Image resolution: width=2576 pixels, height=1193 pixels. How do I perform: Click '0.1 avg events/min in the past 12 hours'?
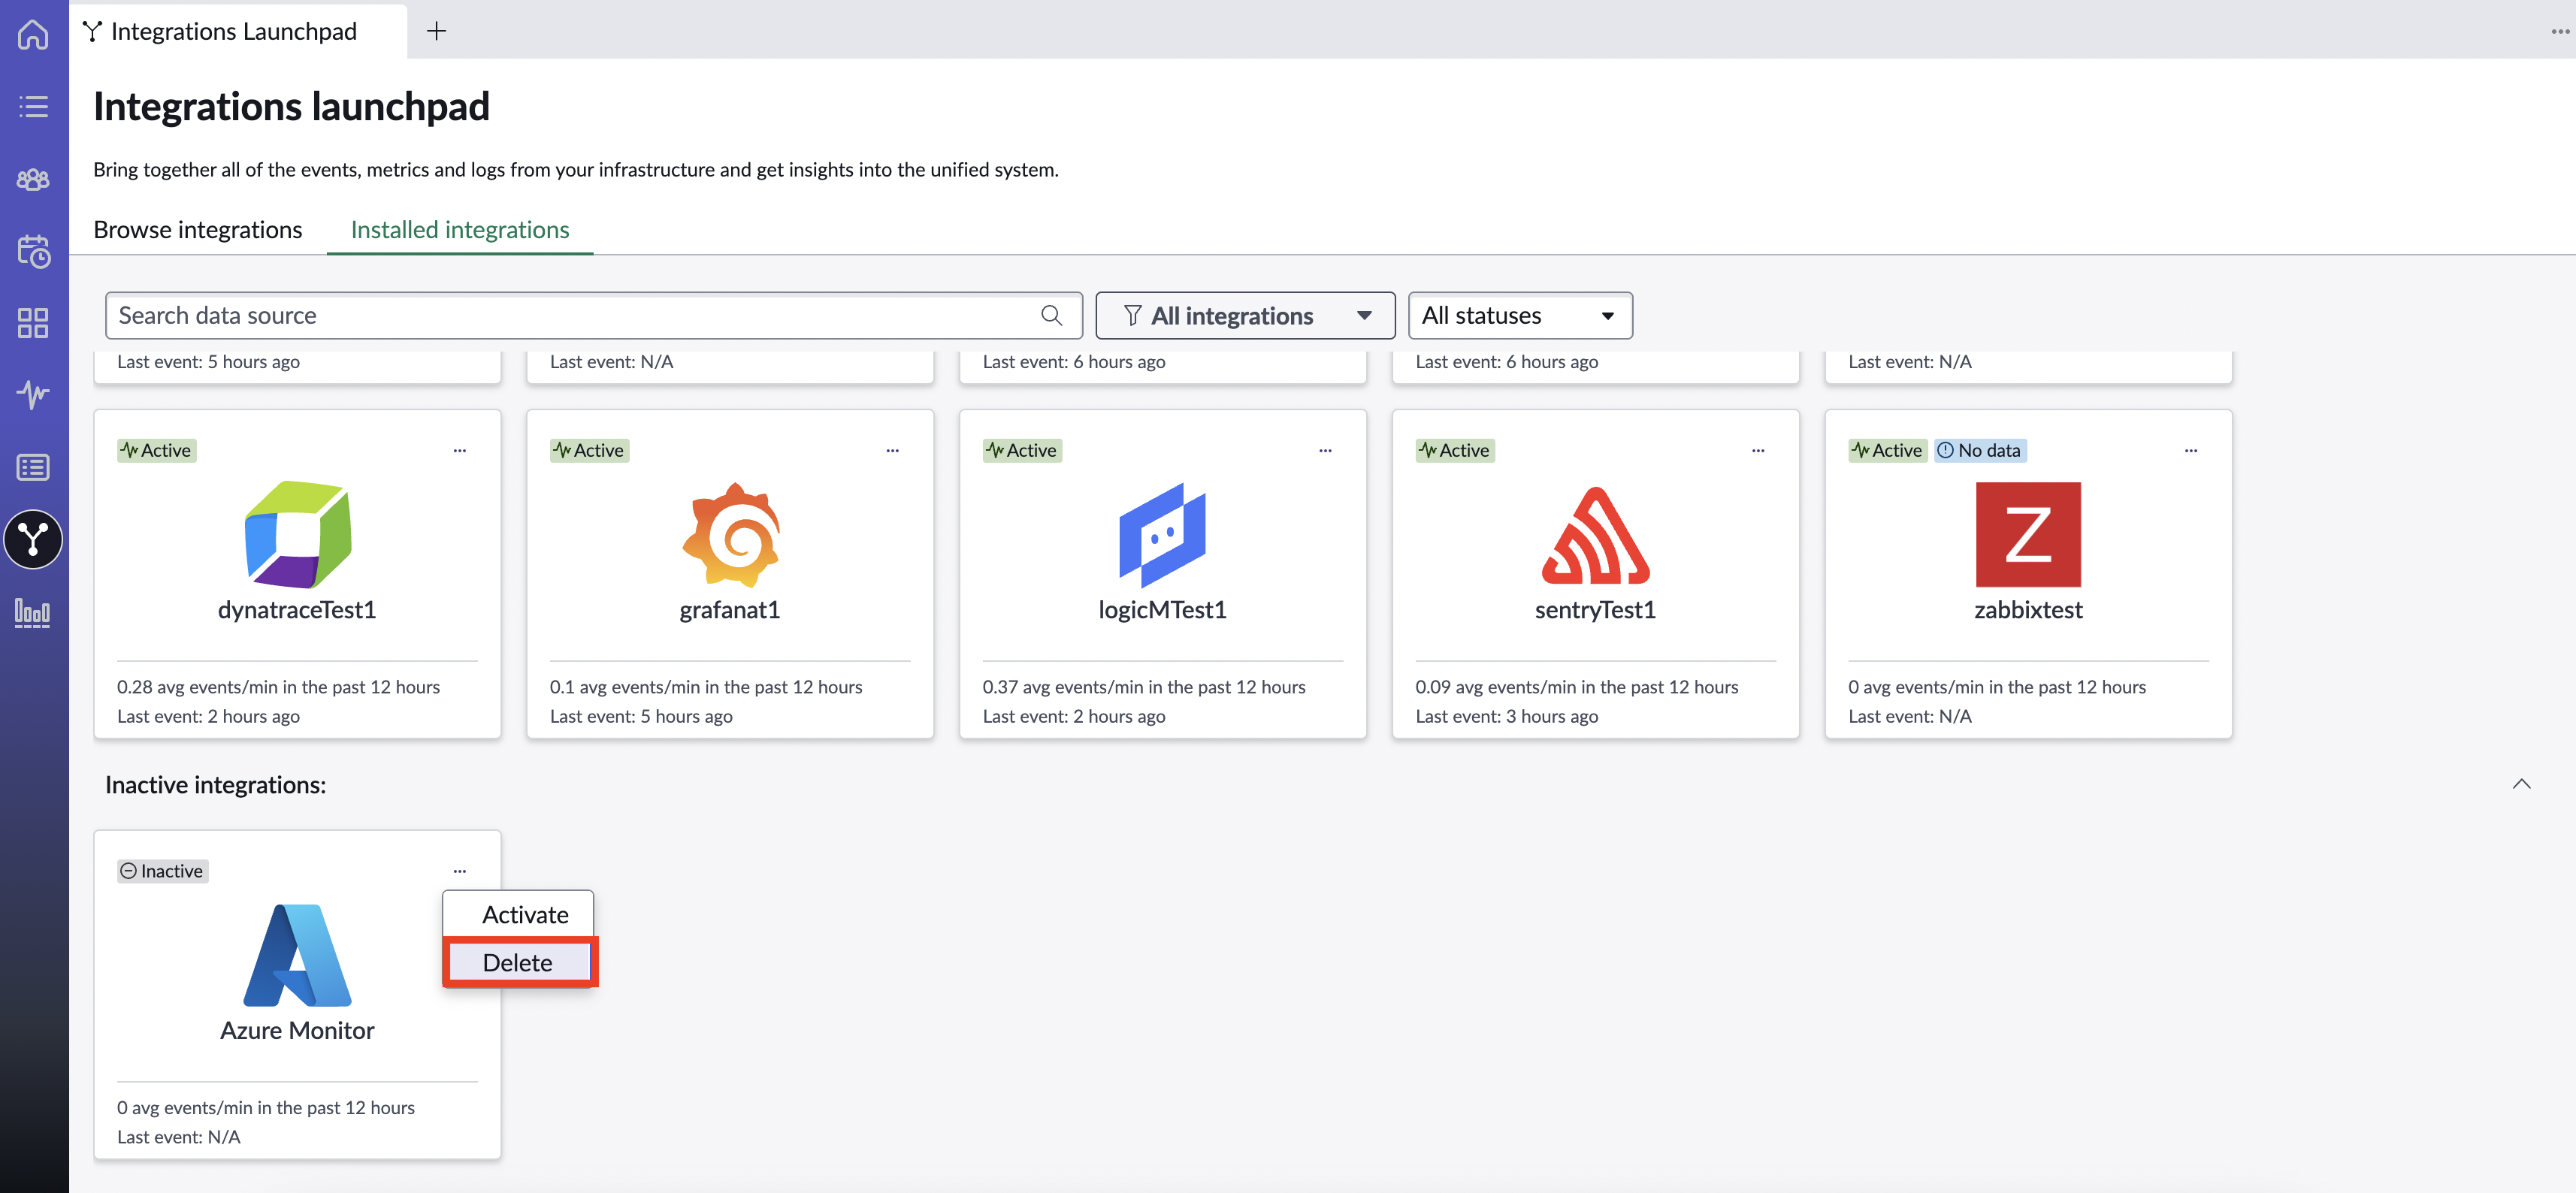point(706,688)
